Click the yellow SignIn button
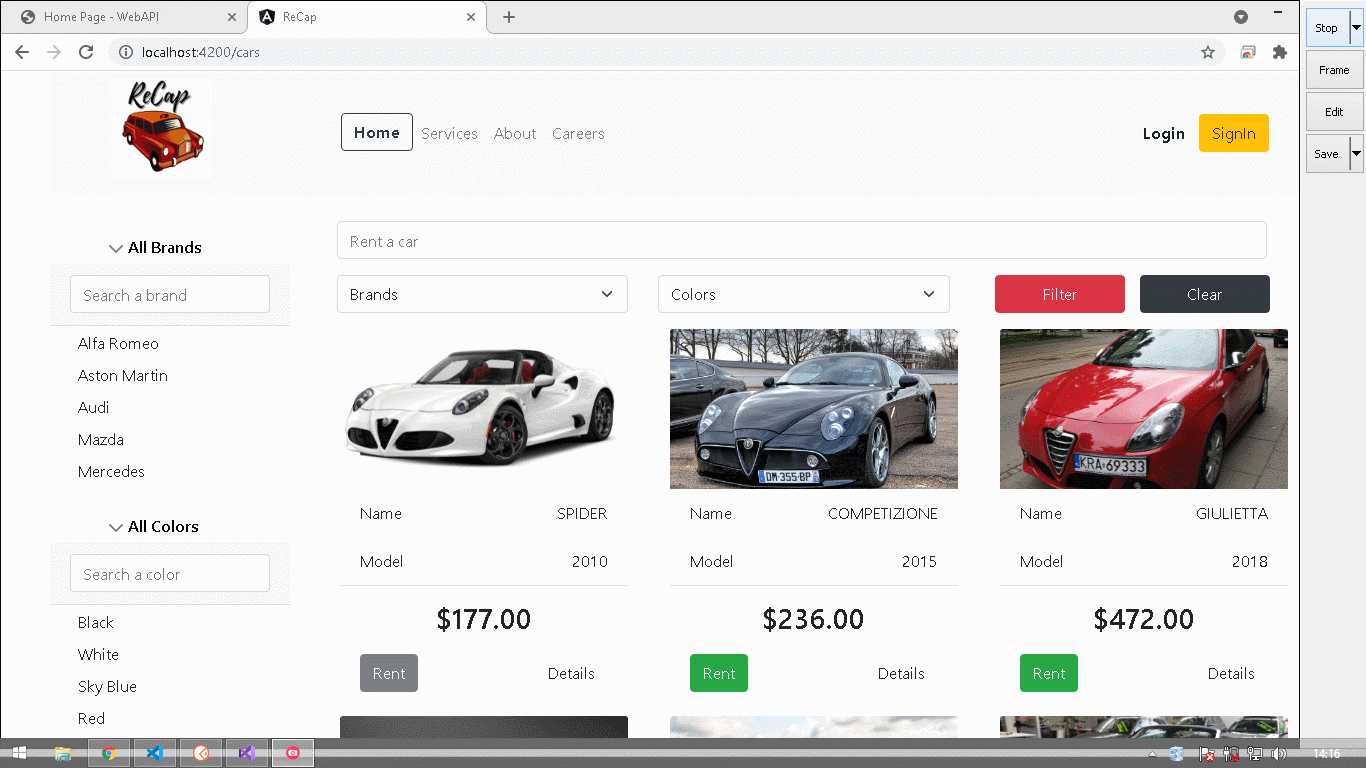The image size is (1366, 768). tap(1234, 133)
